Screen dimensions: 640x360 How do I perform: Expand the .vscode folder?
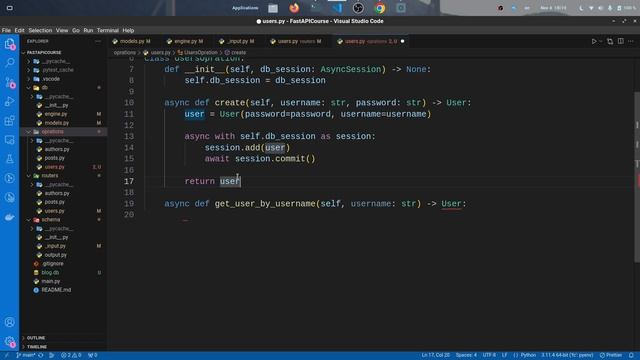point(51,79)
